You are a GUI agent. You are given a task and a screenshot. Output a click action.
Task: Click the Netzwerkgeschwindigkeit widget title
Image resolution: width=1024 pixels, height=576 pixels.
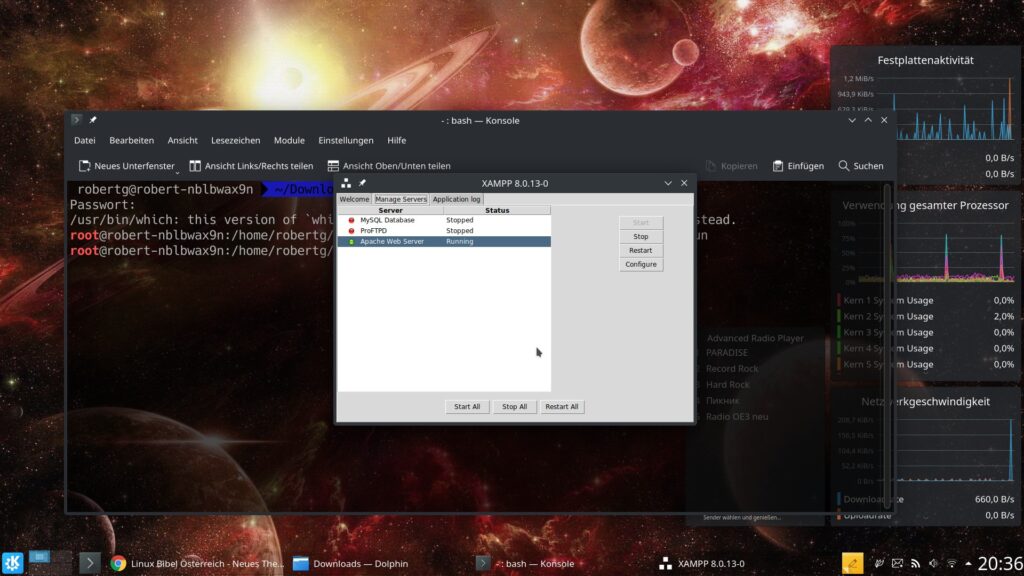(x=925, y=402)
